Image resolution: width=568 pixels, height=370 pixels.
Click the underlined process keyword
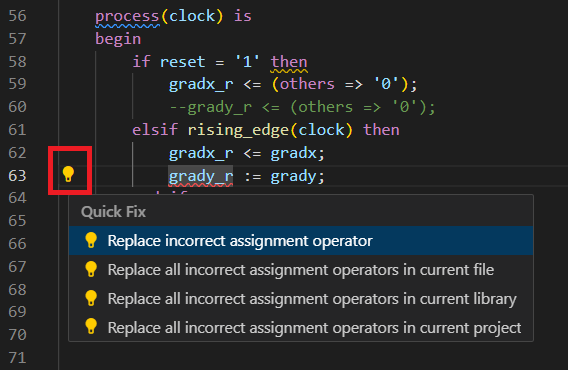click(127, 17)
